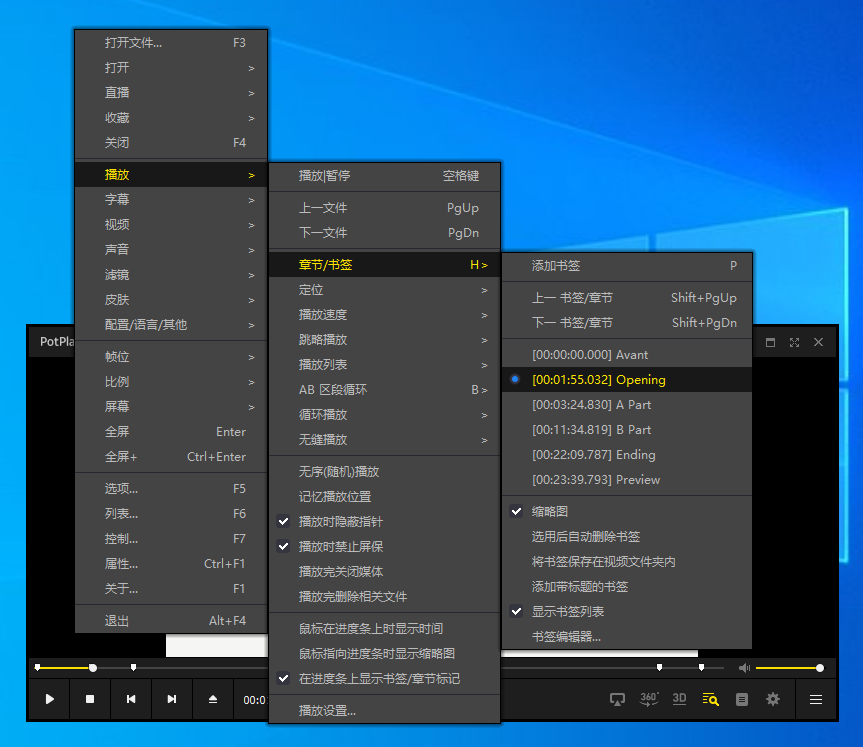
Task: Enable 无序(随机)播放
Action: pyautogui.click(x=384, y=472)
